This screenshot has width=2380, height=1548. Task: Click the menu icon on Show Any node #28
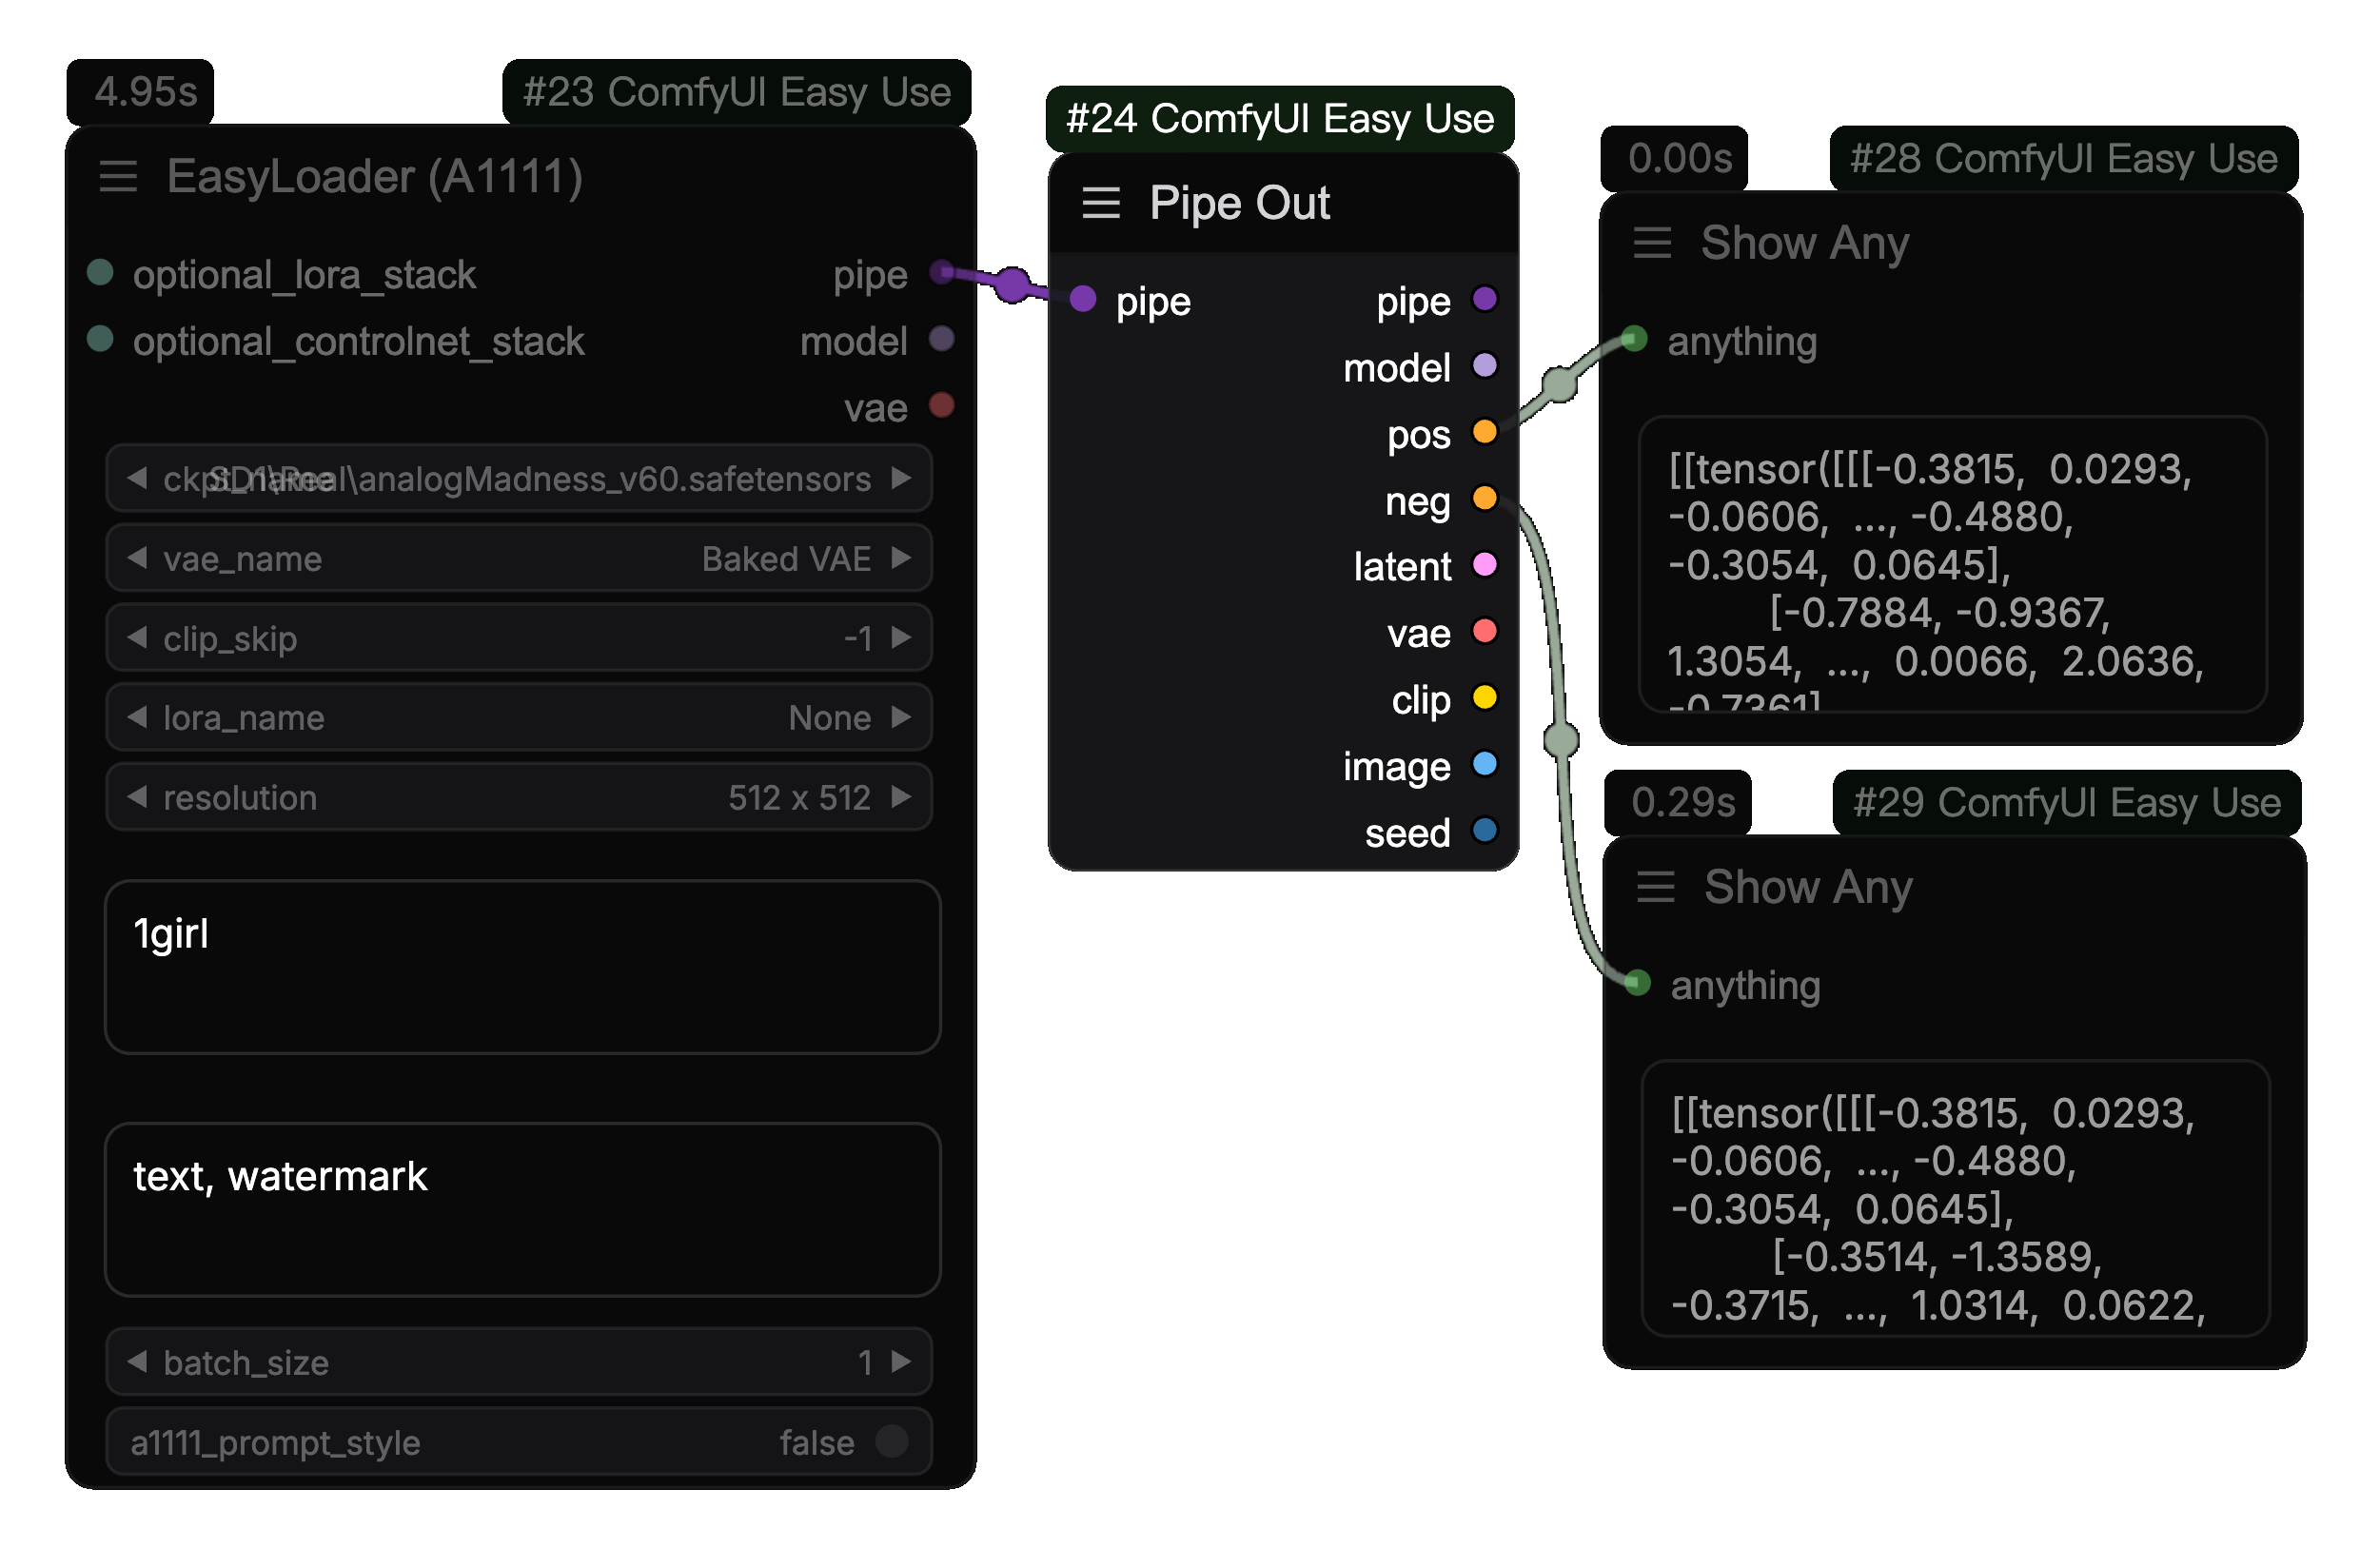[1652, 243]
